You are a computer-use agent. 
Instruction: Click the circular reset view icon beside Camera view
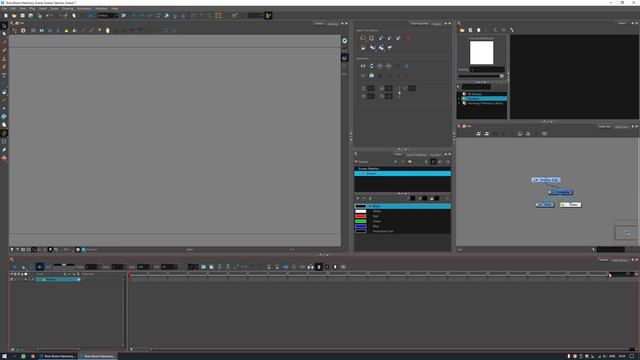pos(344,41)
